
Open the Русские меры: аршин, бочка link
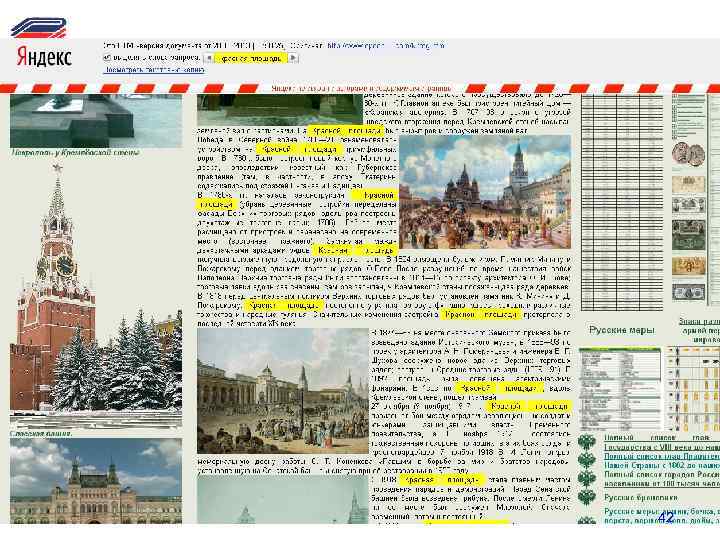tap(662, 516)
